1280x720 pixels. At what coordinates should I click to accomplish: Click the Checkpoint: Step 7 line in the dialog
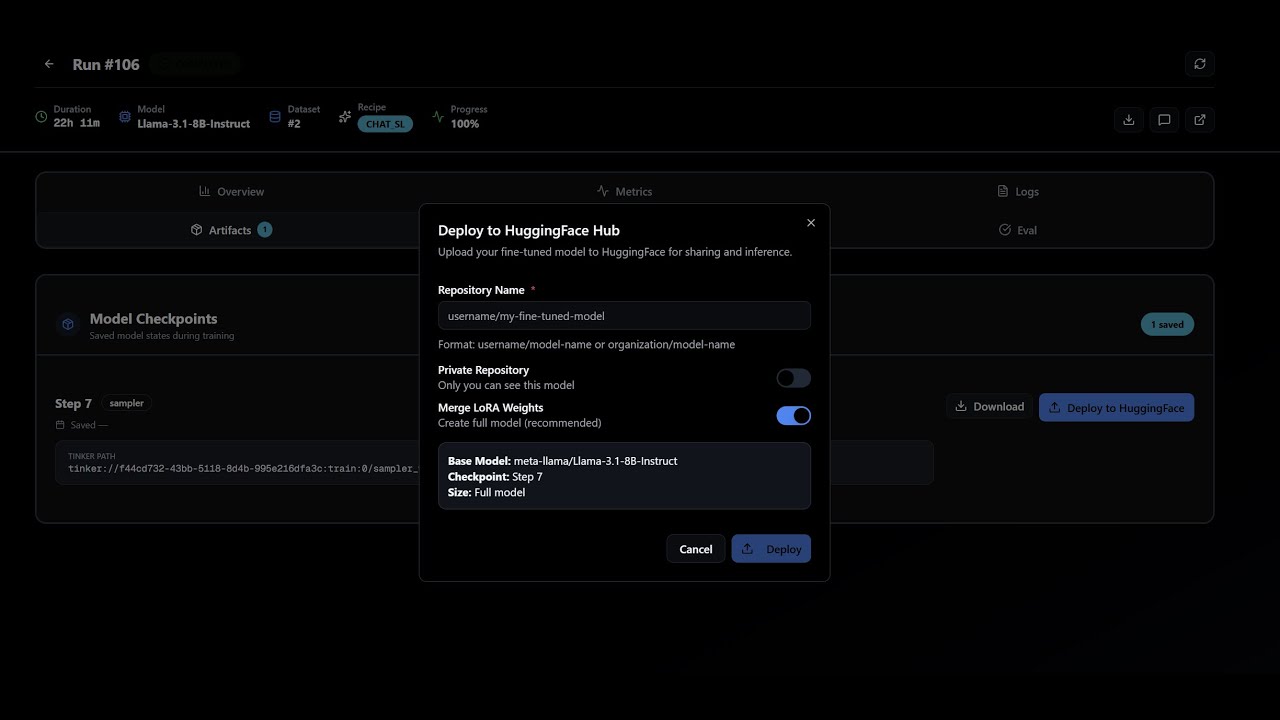point(495,477)
